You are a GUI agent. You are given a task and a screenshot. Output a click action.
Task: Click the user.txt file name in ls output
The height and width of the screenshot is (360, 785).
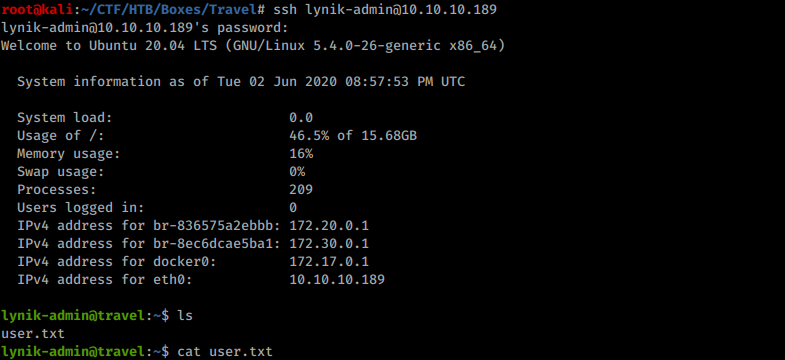33,334
